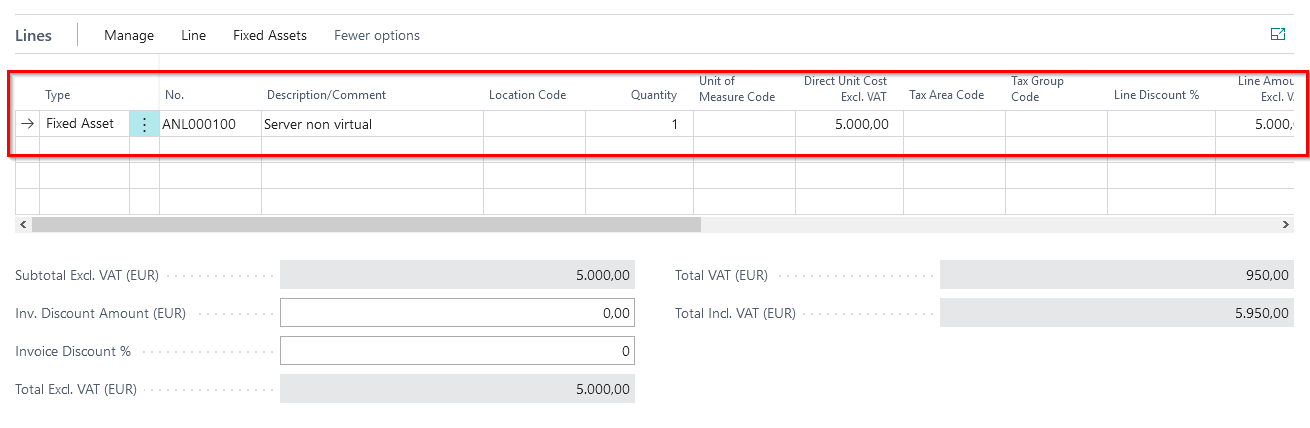Click the Description cell Server non virtual
Viewport: 1310px width, 428px height.
coord(371,124)
